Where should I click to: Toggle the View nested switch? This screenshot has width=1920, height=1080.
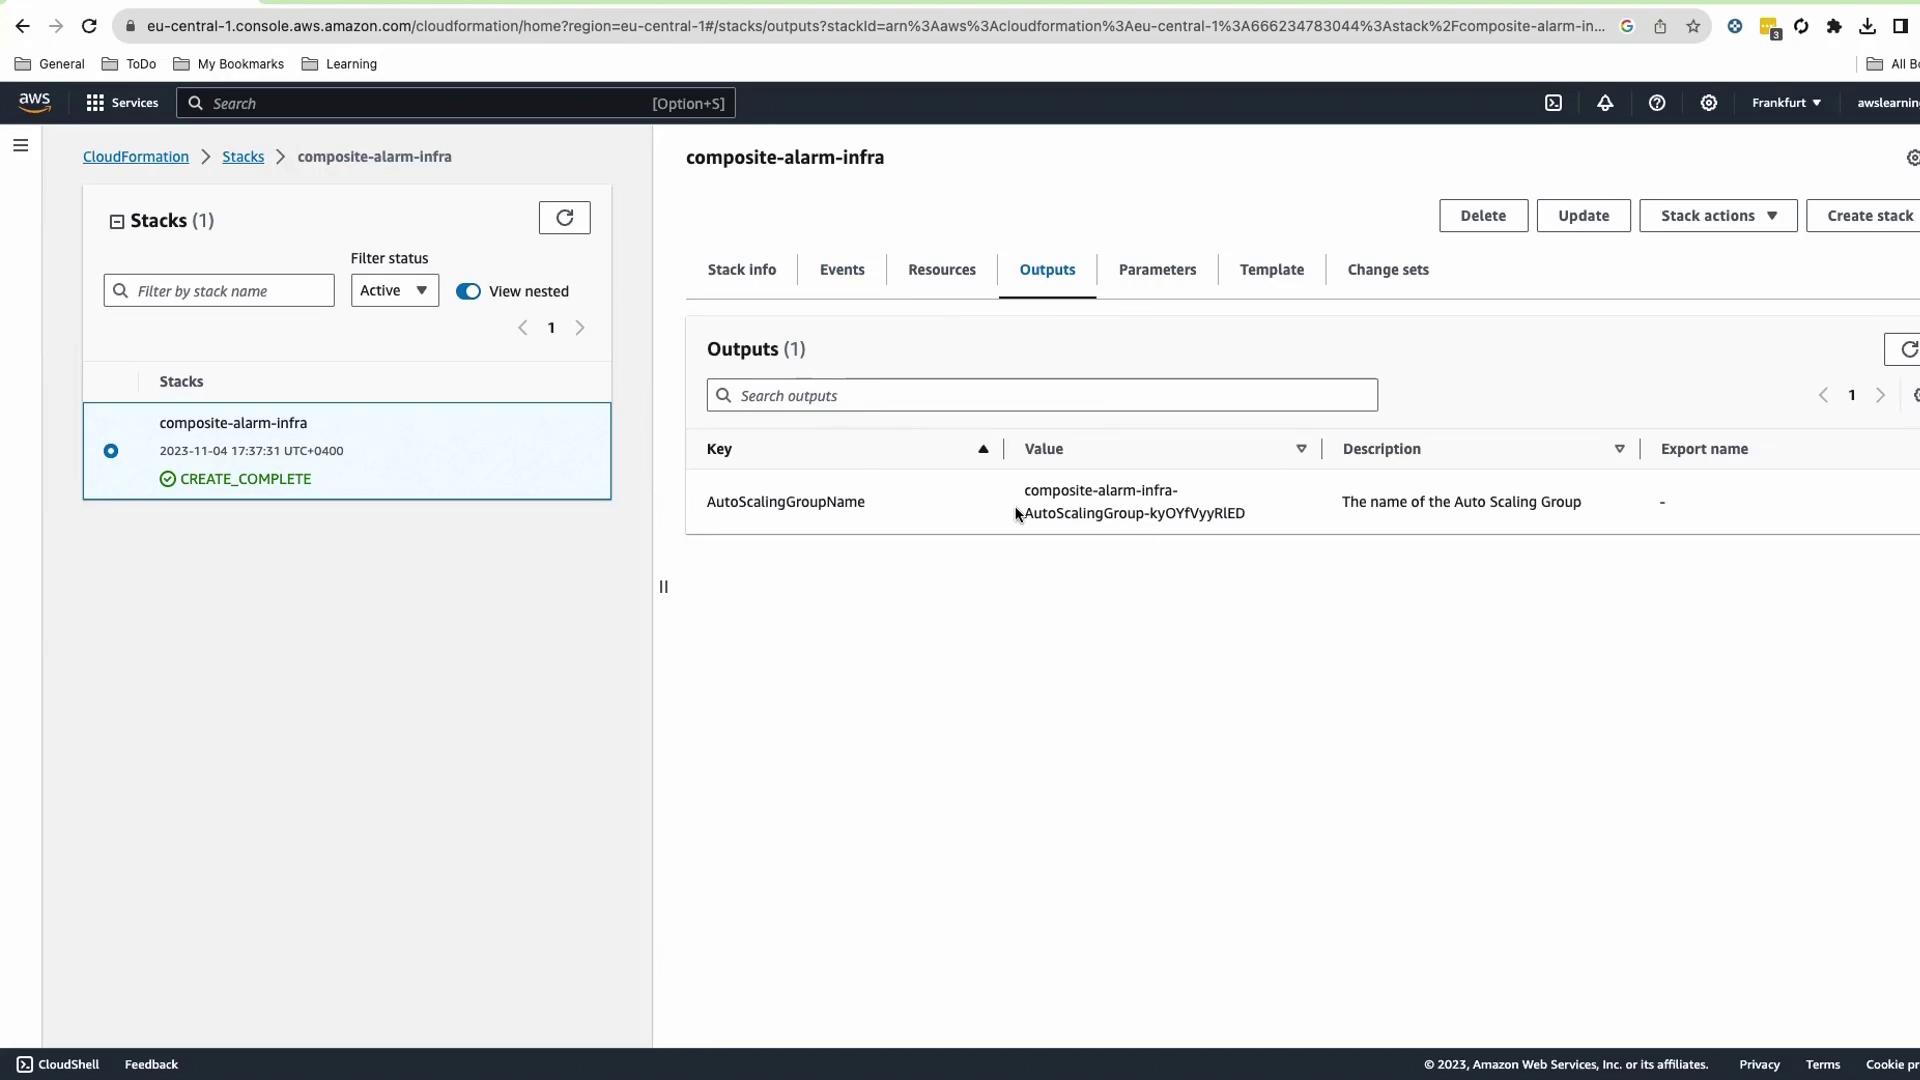click(x=468, y=291)
